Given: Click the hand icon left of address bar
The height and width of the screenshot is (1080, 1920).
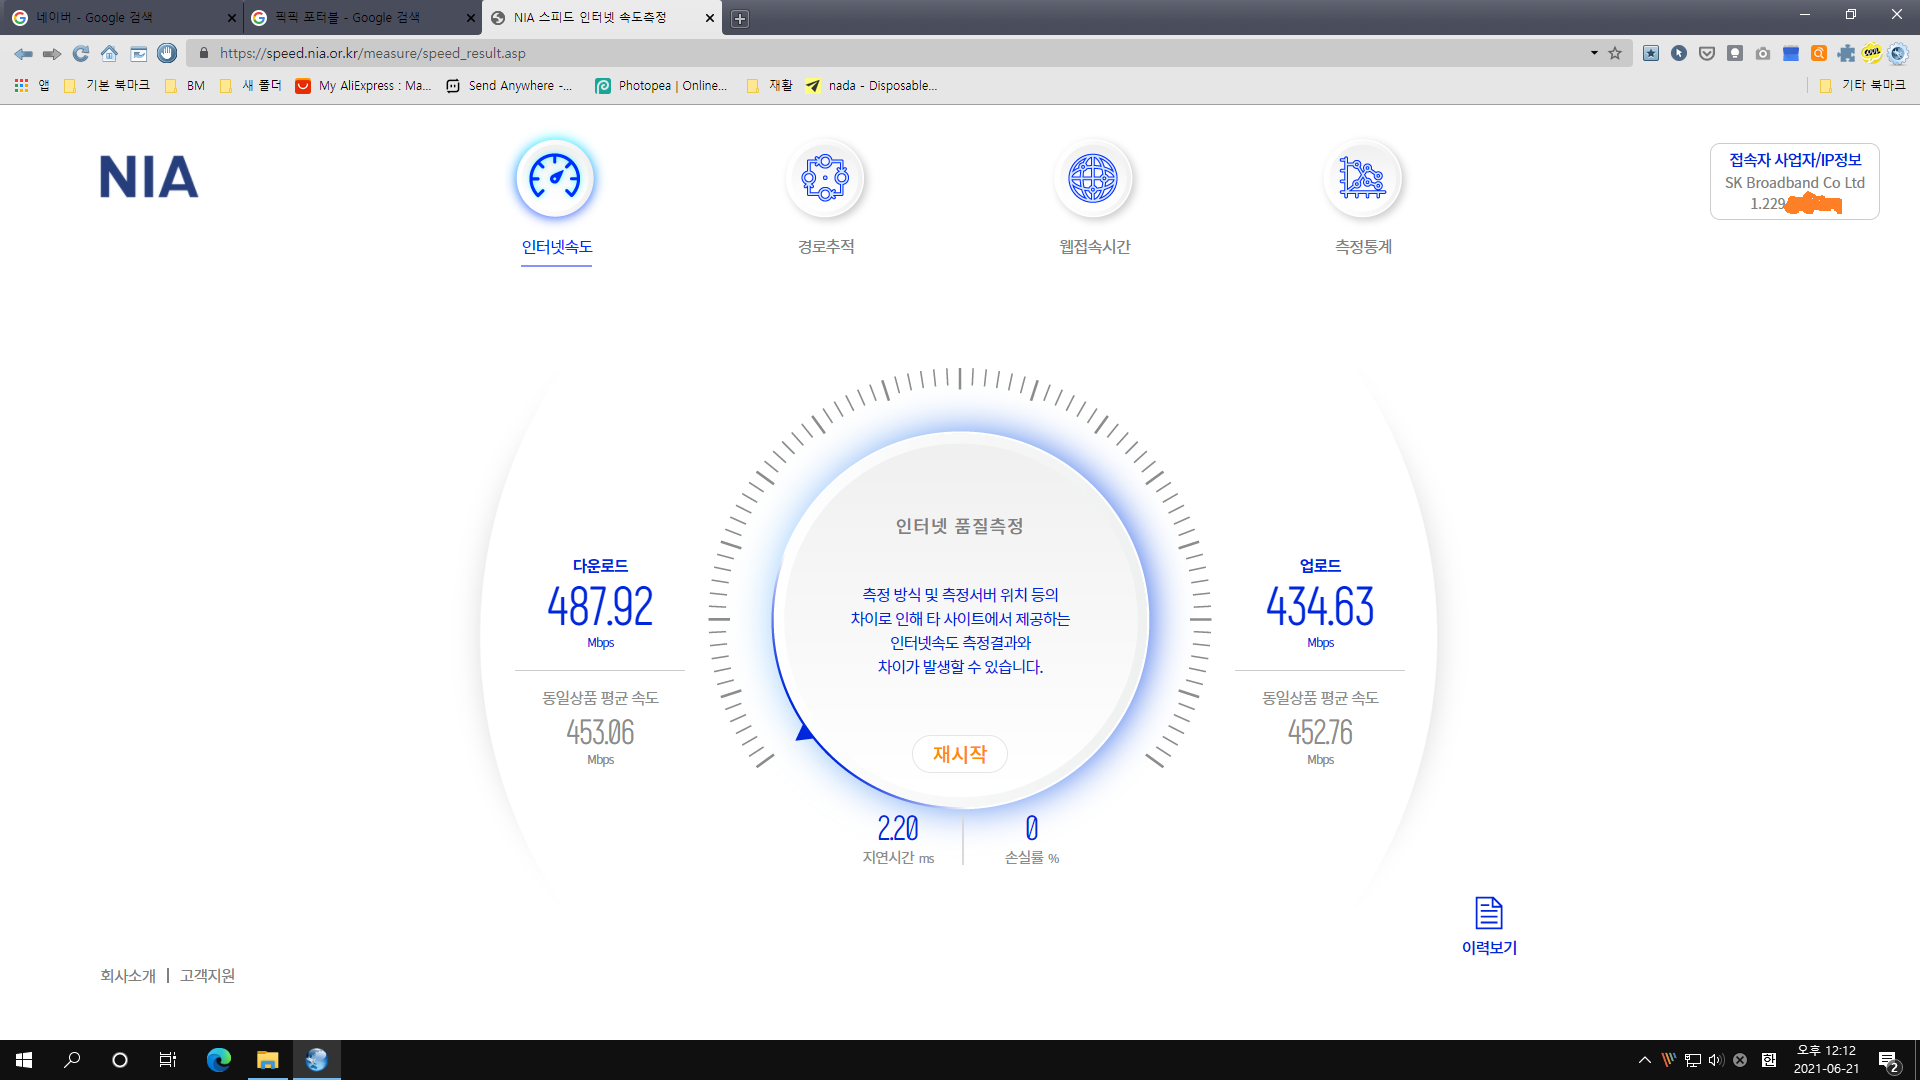Looking at the screenshot, I should (167, 53).
